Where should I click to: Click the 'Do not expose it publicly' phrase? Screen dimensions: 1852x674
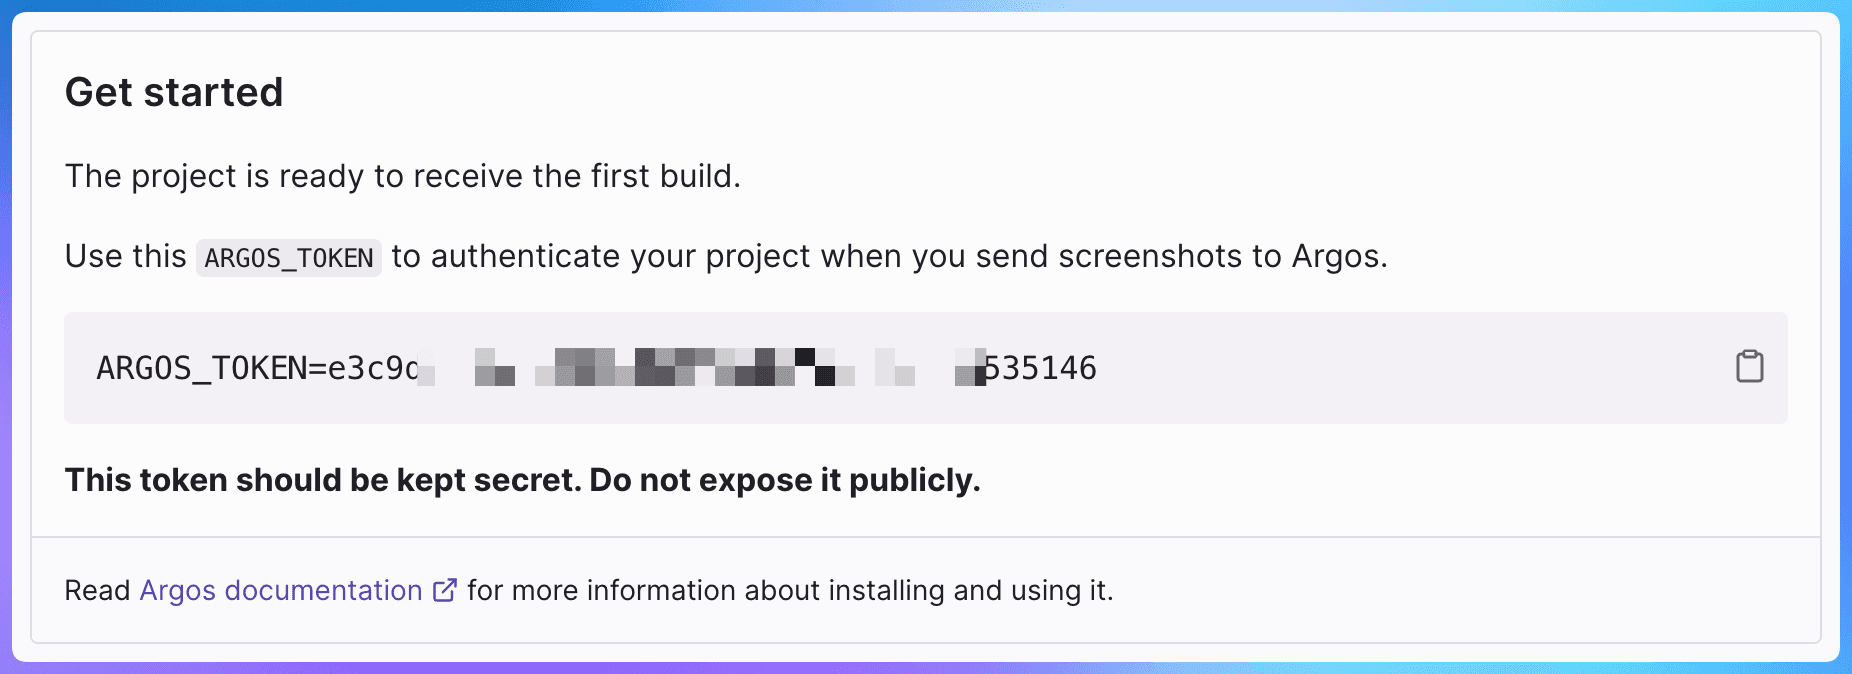click(785, 480)
